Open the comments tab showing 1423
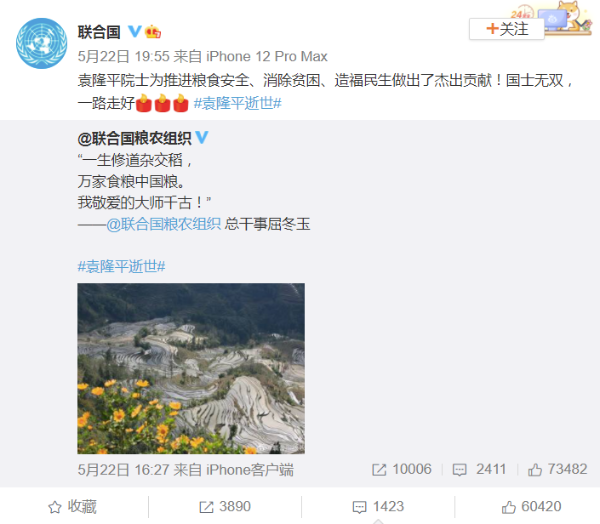This screenshot has width=600, height=524. (x=378, y=507)
